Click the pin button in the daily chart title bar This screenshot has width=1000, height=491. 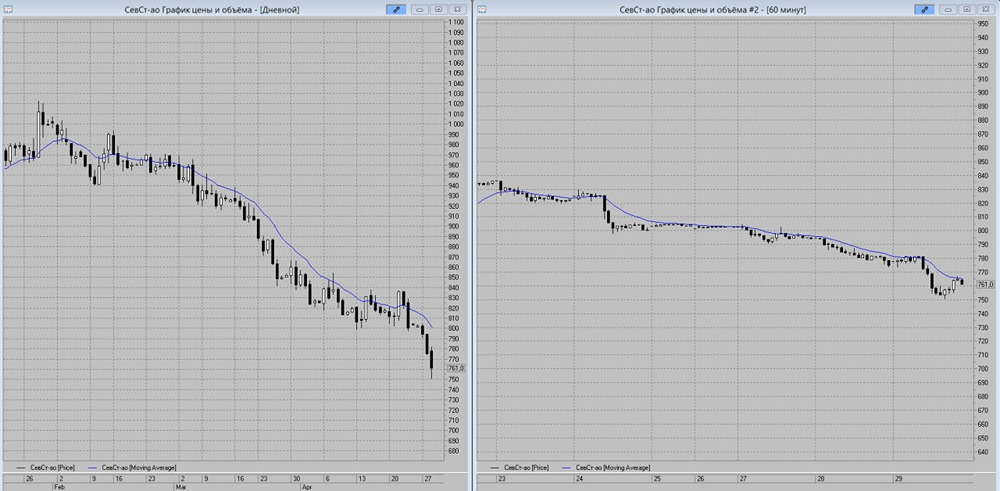pos(395,10)
